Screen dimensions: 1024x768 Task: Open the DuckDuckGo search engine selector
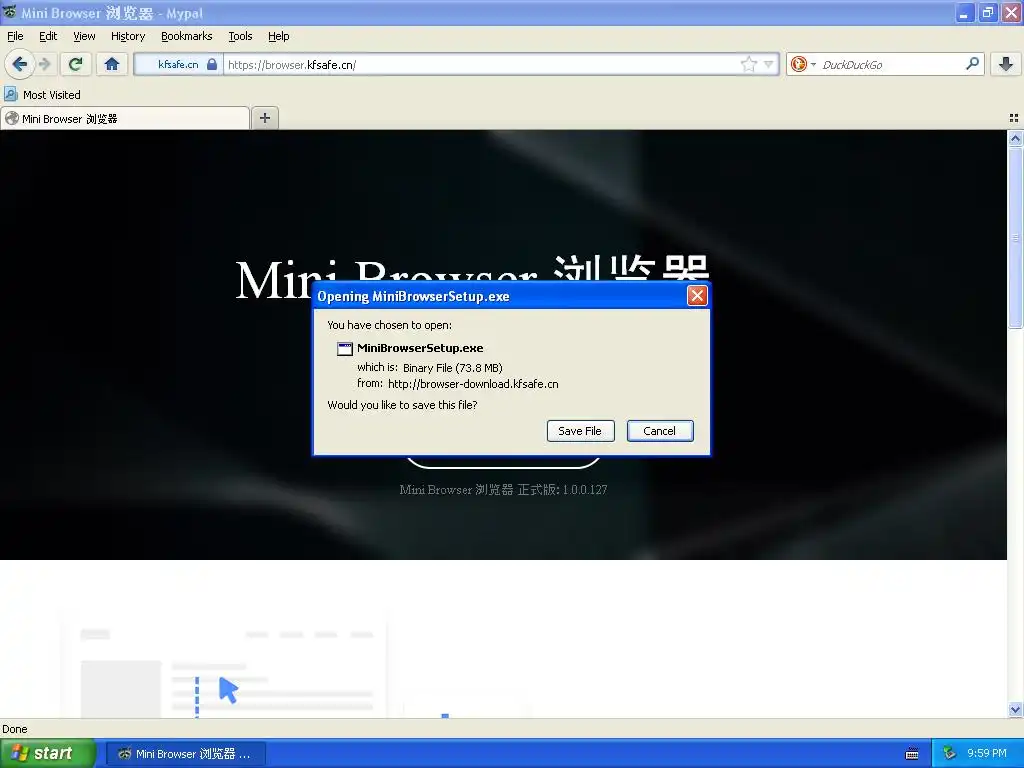[x=803, y=64]
